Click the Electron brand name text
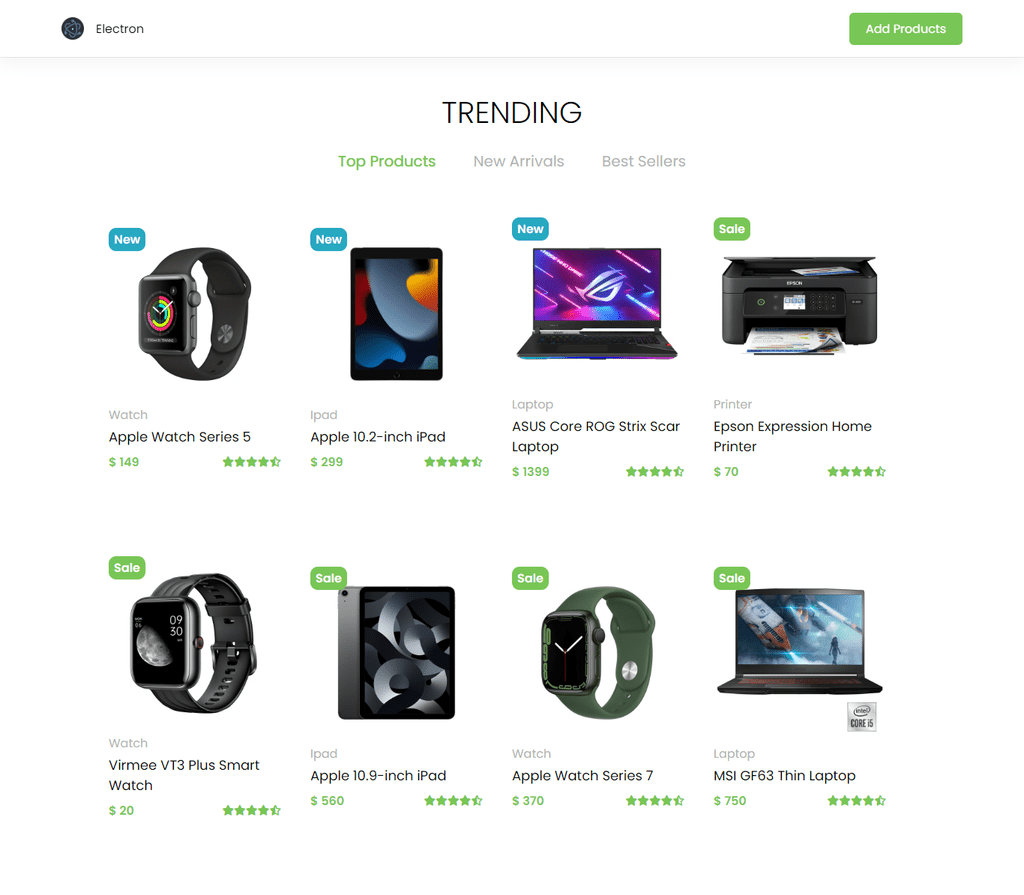The height and width of the screenshot is (895, 1024). 120,29
